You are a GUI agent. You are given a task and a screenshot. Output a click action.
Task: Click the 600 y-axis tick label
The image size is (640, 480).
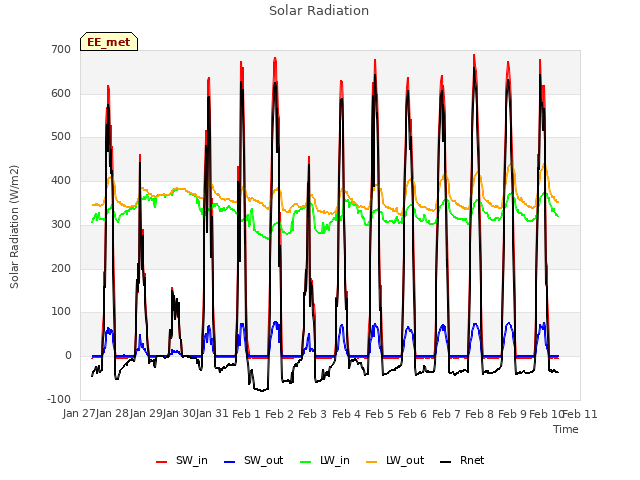click(61, 93)
